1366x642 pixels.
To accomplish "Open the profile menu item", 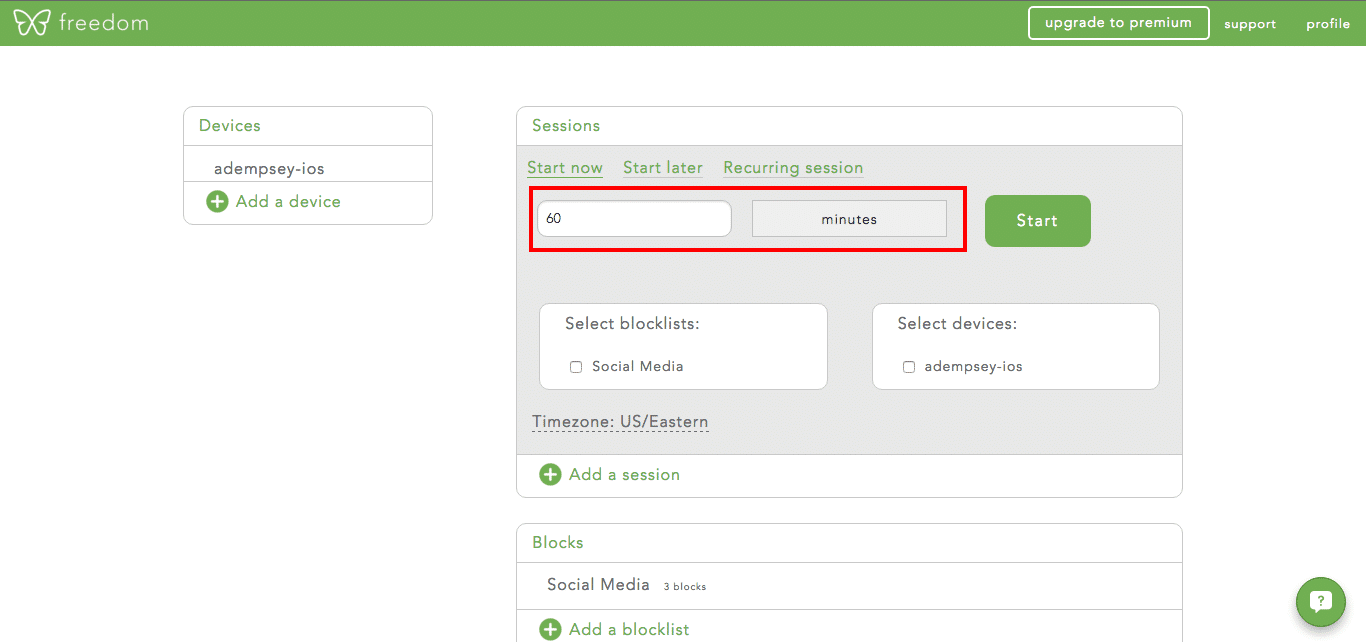I will (x=1328, y=24).
